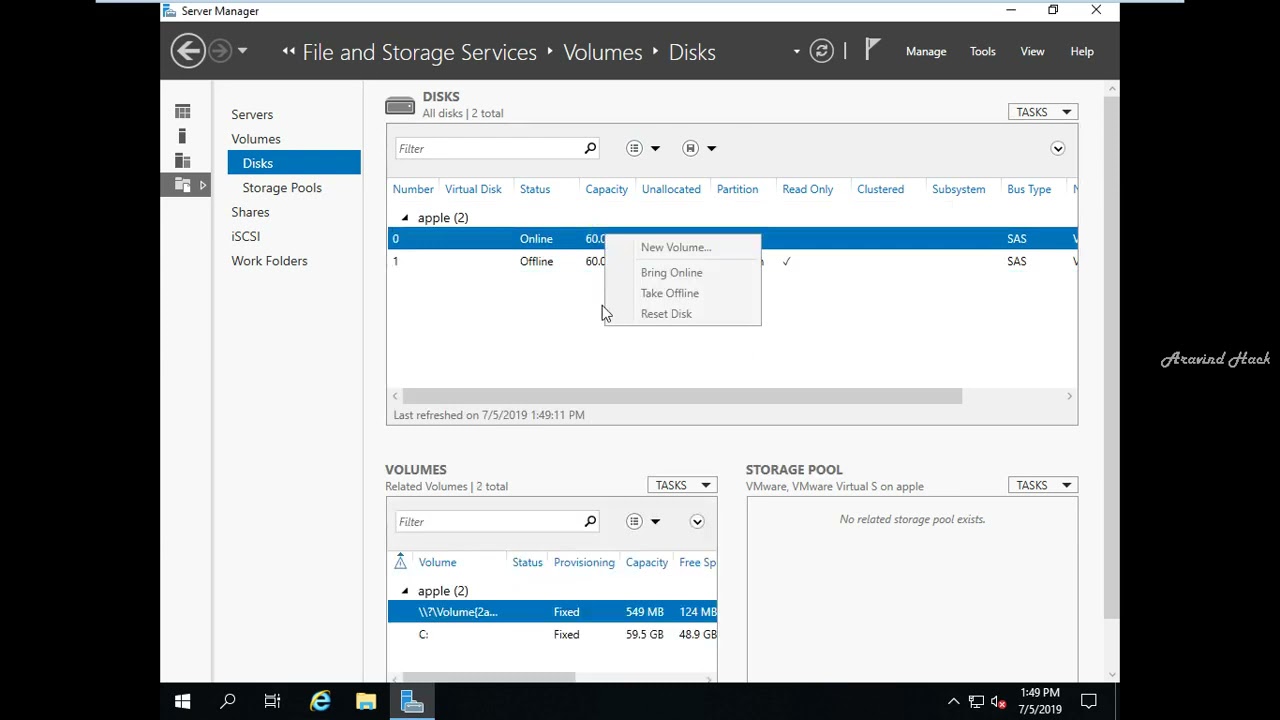Go back using the back arrow
This screenshot has width=1280, height=720.
point(188,51)
